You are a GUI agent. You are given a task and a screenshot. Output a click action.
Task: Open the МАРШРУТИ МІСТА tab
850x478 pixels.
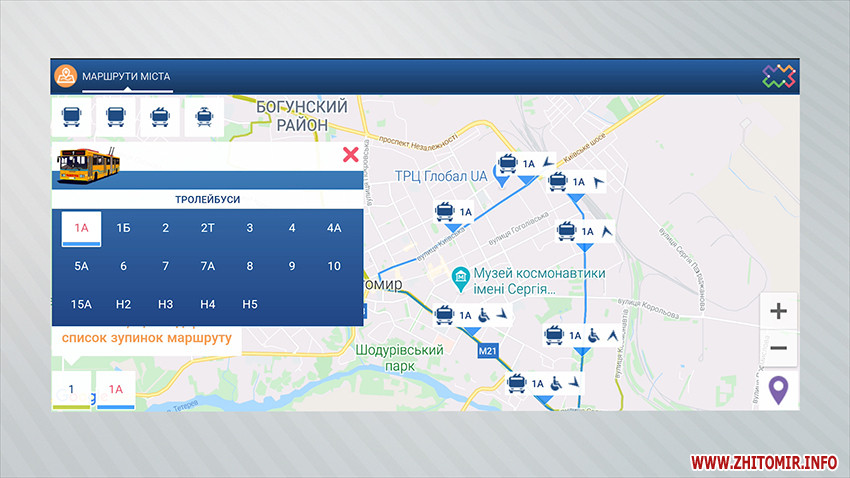click(x=126, y=77)
